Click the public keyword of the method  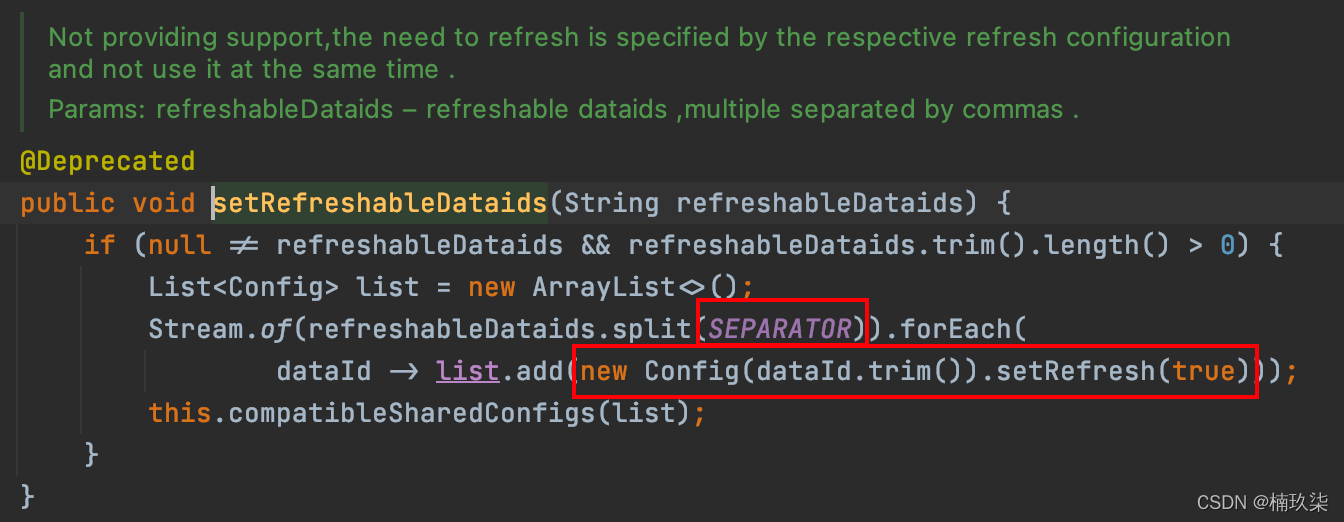click(67, 203)
